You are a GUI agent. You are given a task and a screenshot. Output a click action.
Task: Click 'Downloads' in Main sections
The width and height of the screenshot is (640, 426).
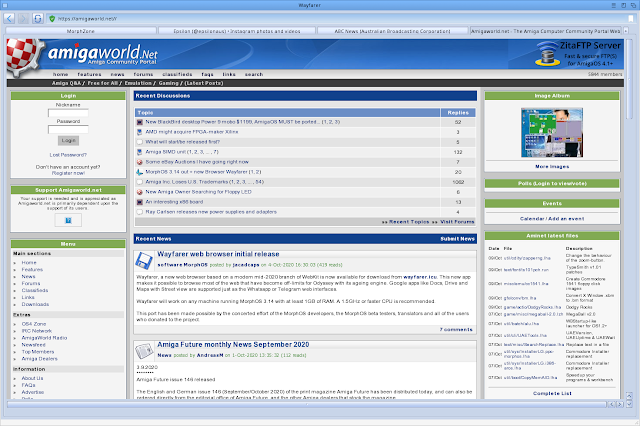[x=35, y=304]
